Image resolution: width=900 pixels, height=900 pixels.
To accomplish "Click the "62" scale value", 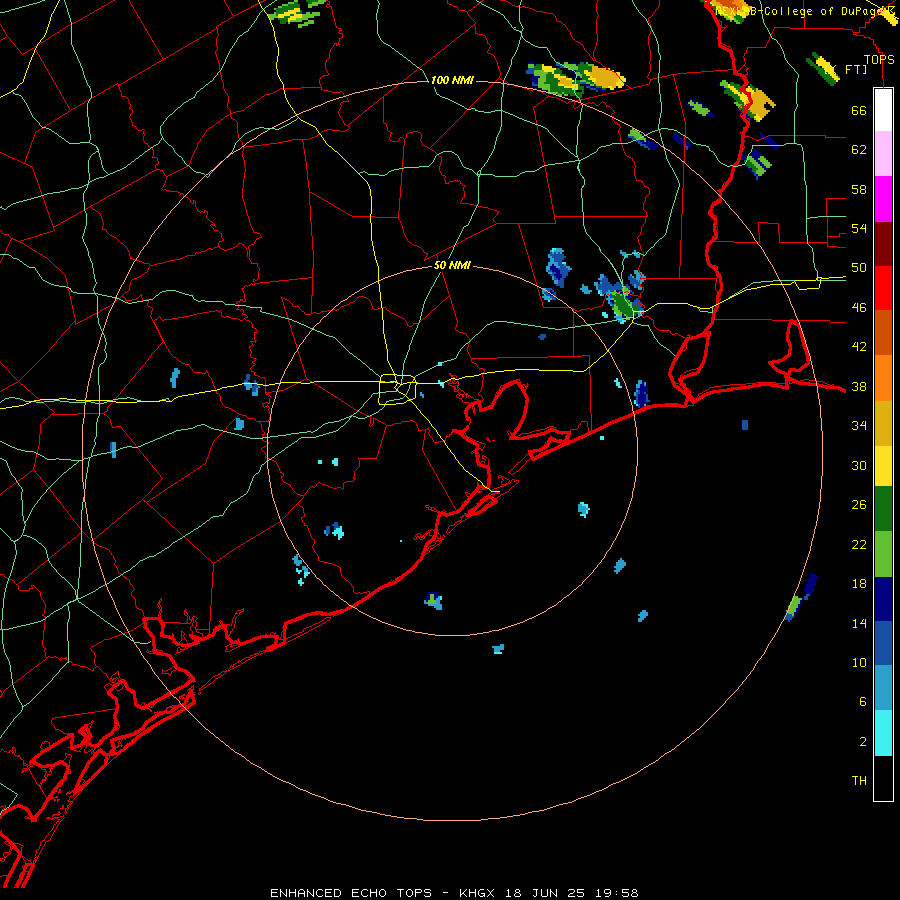I will (x=859, y=150).
